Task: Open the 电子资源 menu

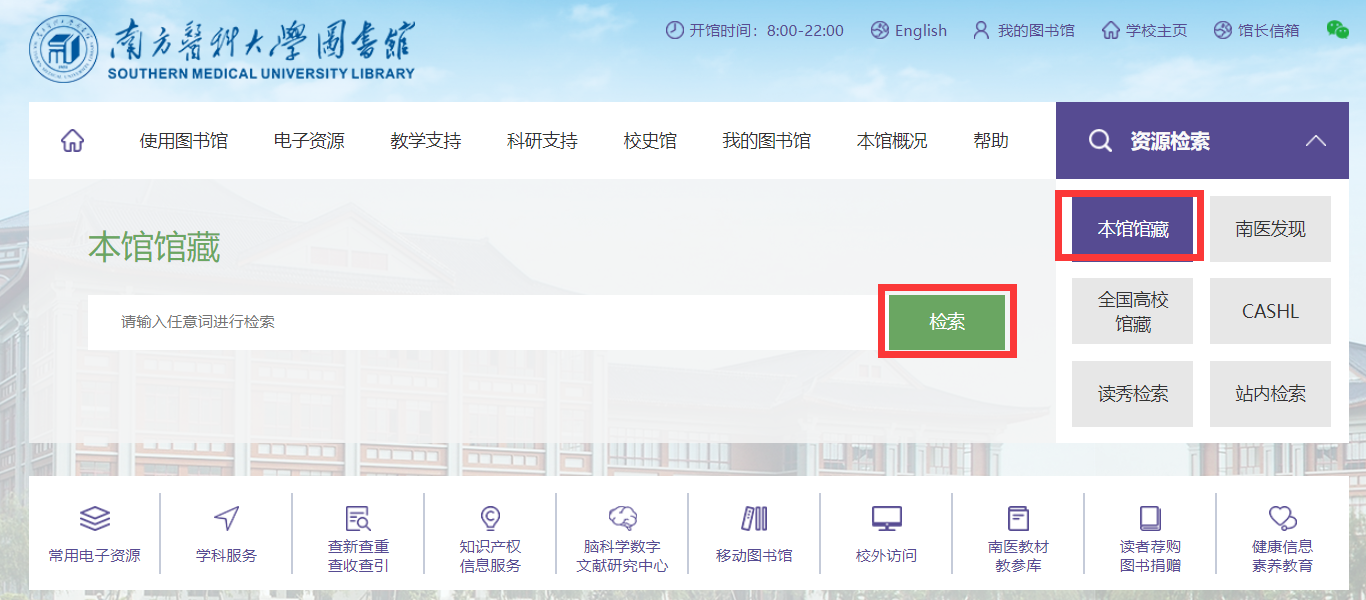Action: coord(309,141)
